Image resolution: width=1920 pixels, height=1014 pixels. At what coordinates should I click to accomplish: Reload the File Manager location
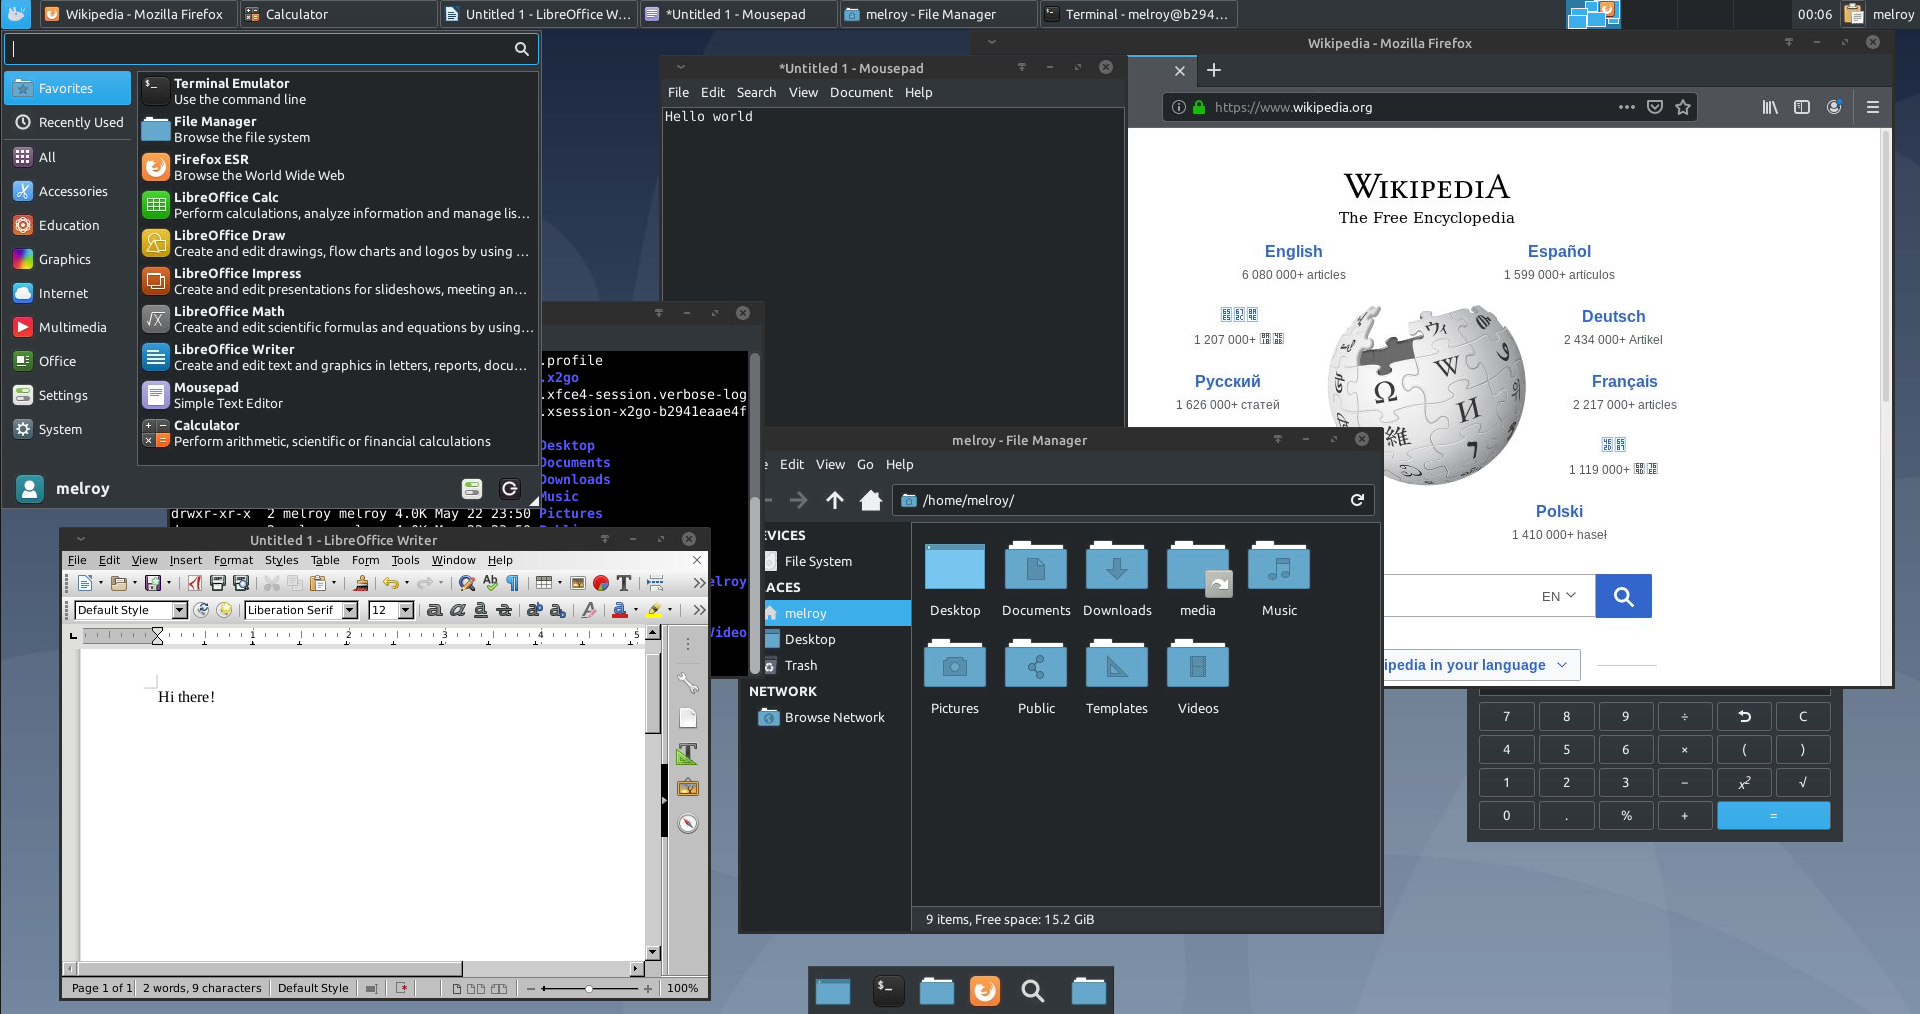point(1357,500)
